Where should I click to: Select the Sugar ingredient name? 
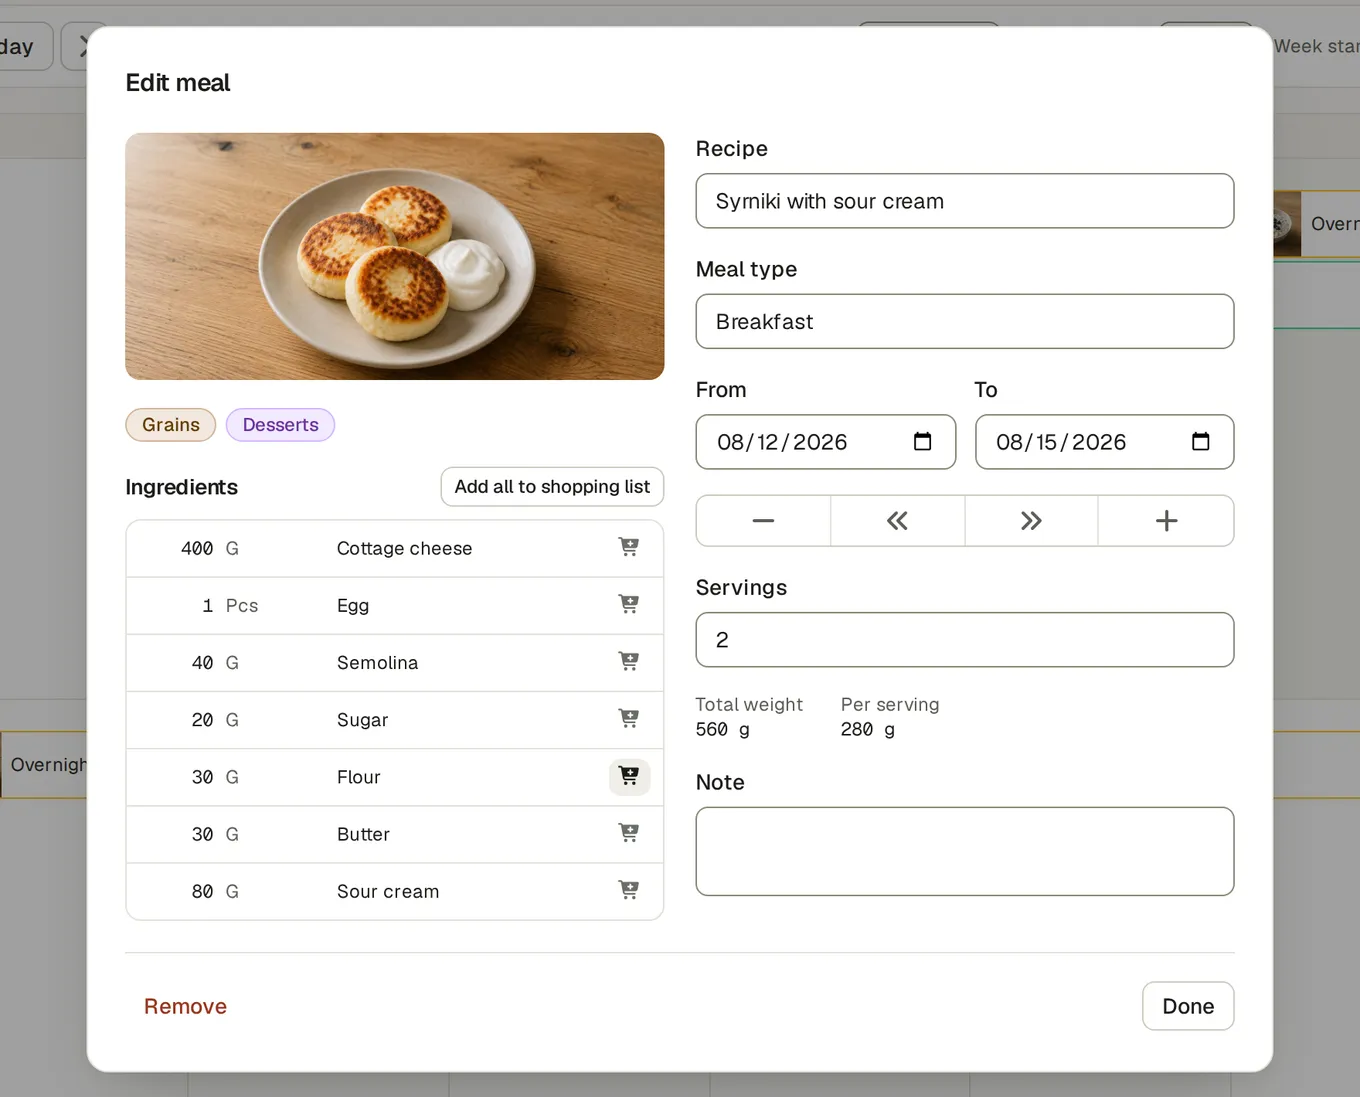coord(362,720)
